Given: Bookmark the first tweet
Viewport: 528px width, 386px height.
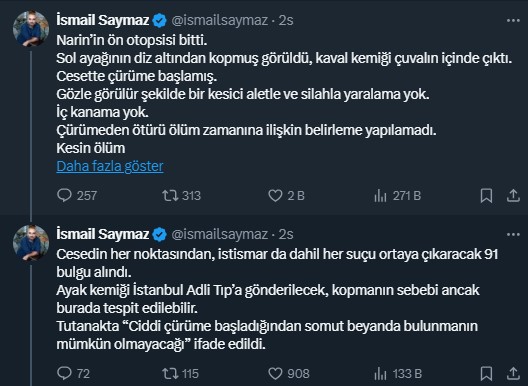Looking at the screenshot, I should tap(486, 195).
